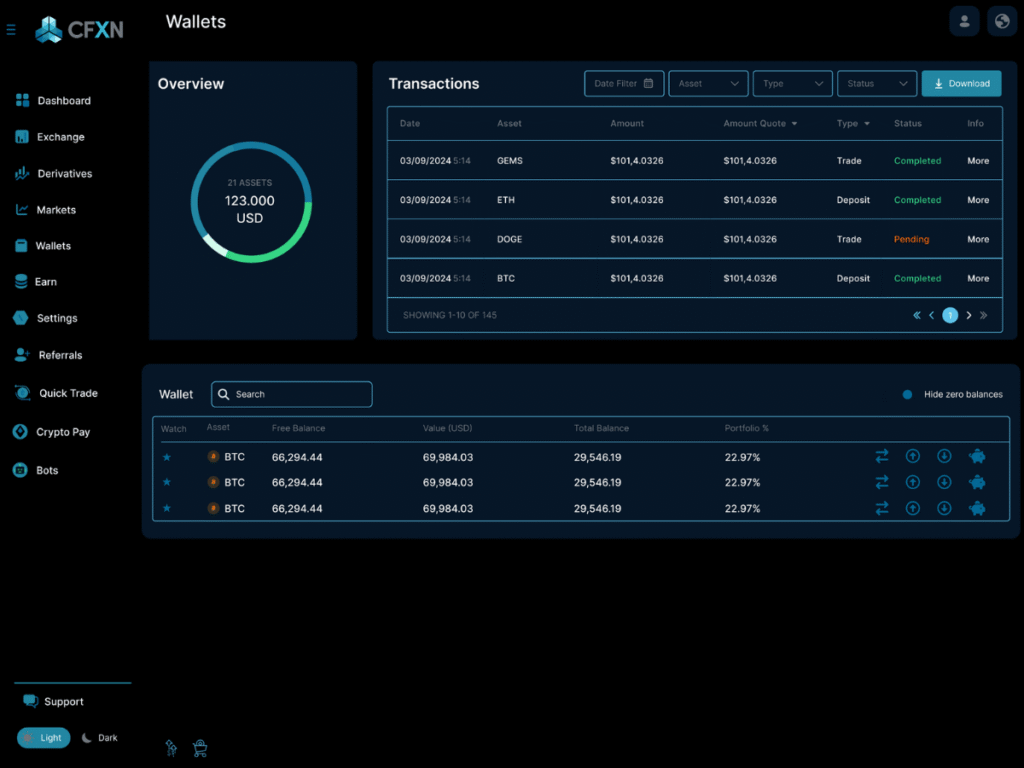Click the deposit down-arrow icon in second BTC row
1024x768 pixels.
[x=943, y=482]
